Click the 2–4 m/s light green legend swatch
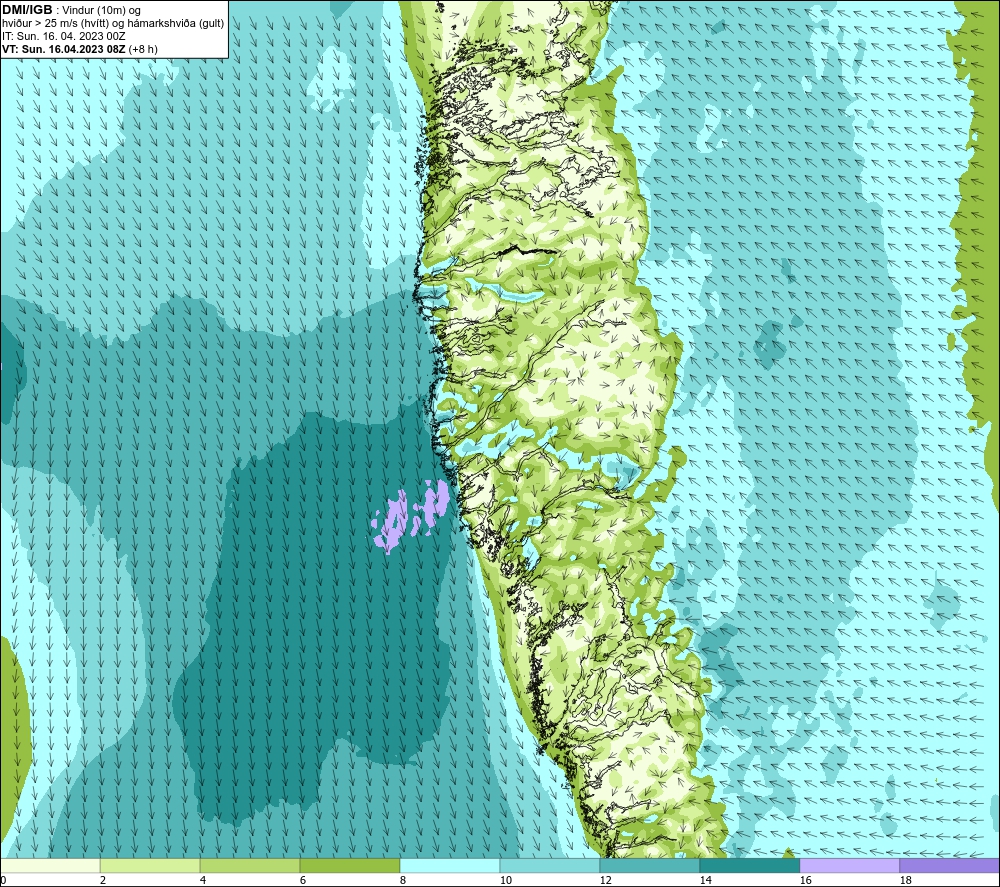This screenshot has width=1000, height=887. (x=150, y=865)
